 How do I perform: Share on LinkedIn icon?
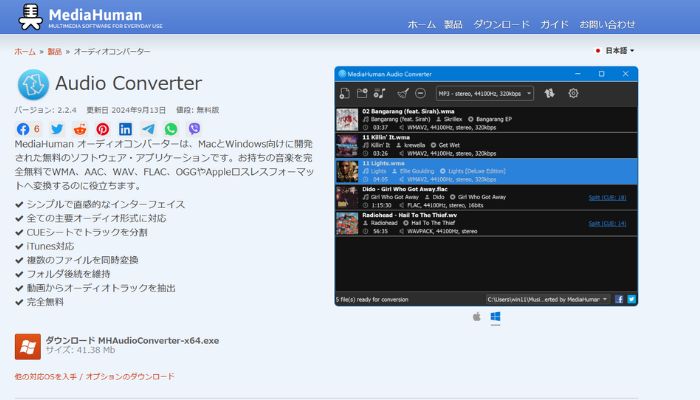tap(125, 129)
